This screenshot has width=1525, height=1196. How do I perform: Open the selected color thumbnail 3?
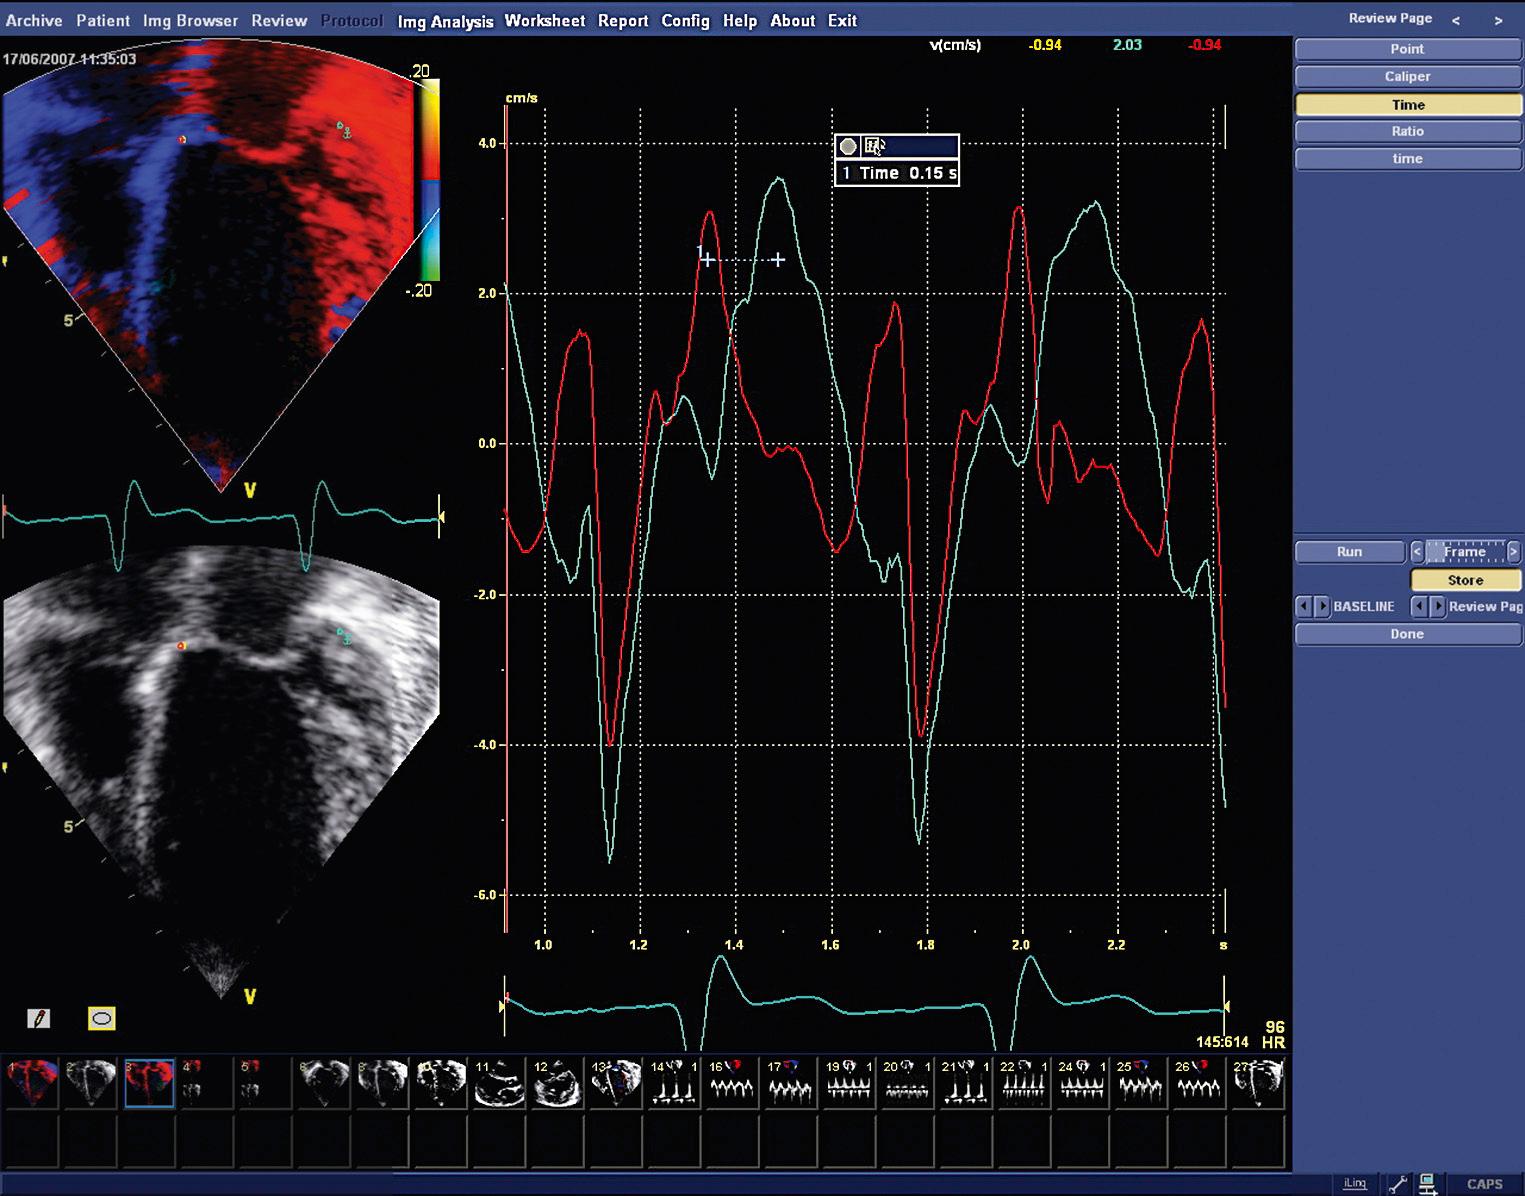150,1084
